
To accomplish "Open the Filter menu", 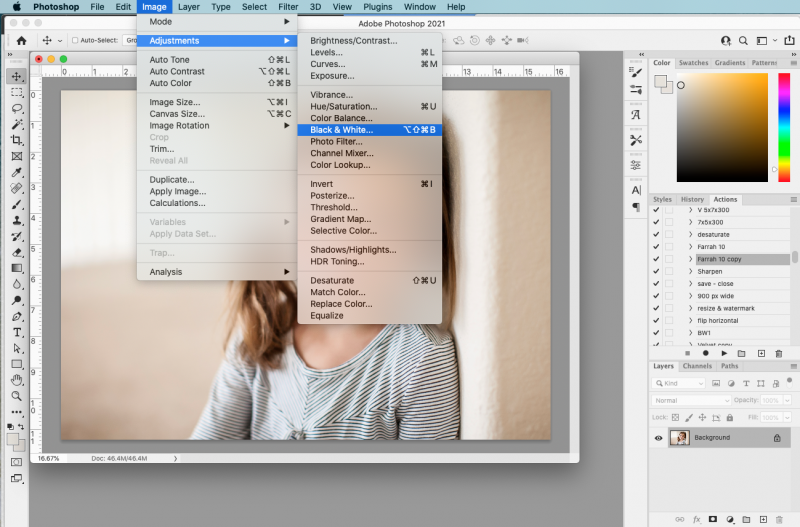I will (288, 7).
